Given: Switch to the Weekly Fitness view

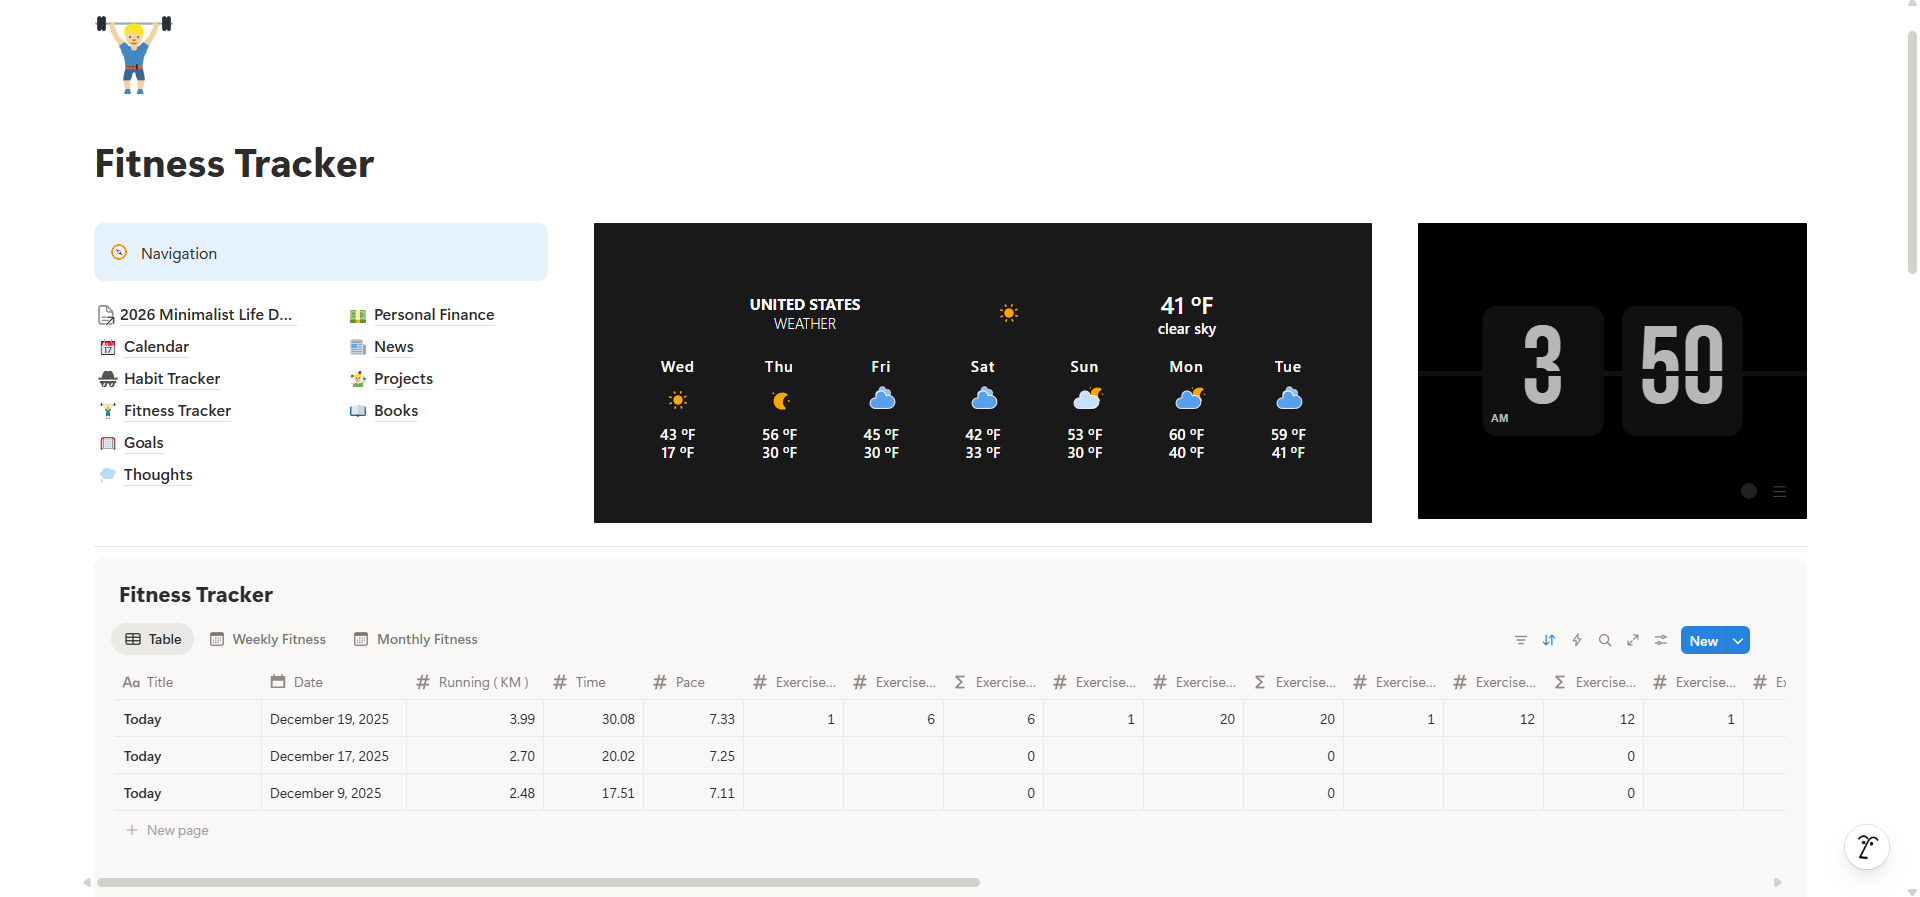Looking at the screenshot, I should click(x=268, y=639).
